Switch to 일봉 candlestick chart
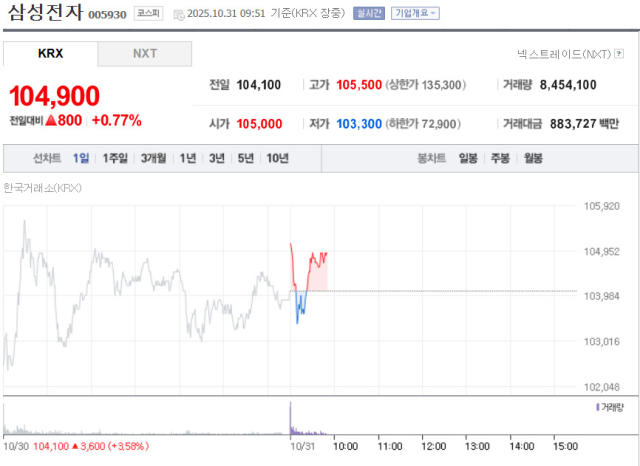The height and width of the screenshot is (466, 640). [468, 158]
